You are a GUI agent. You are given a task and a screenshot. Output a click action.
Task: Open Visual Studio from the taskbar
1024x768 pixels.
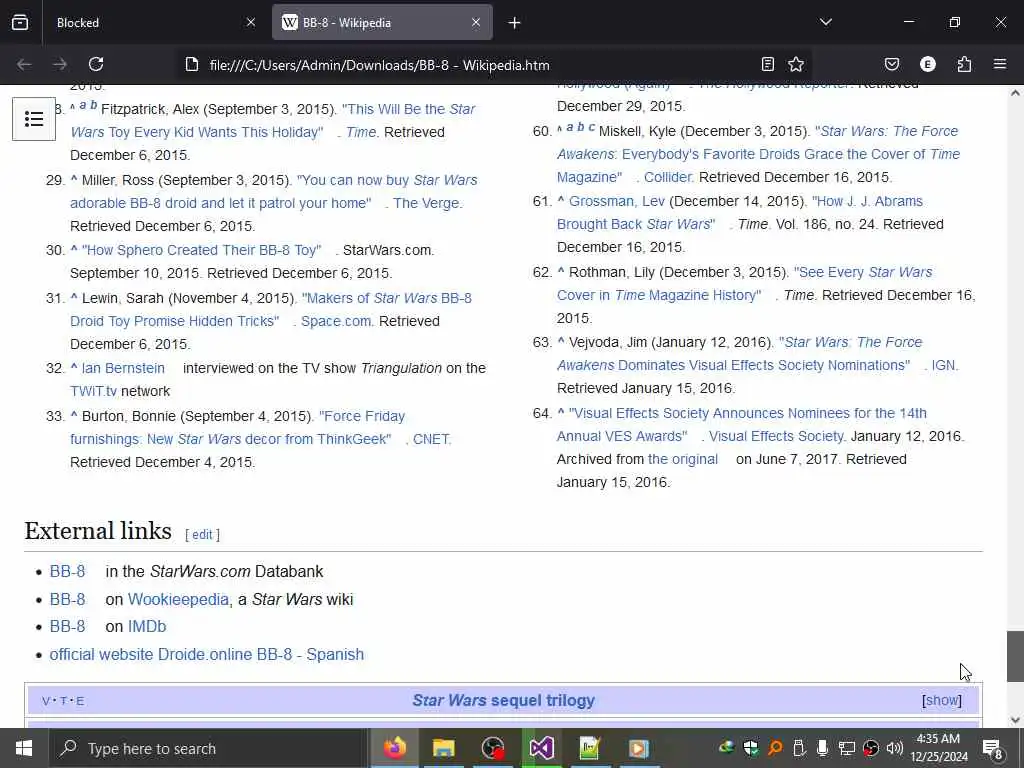click(541, 748)
